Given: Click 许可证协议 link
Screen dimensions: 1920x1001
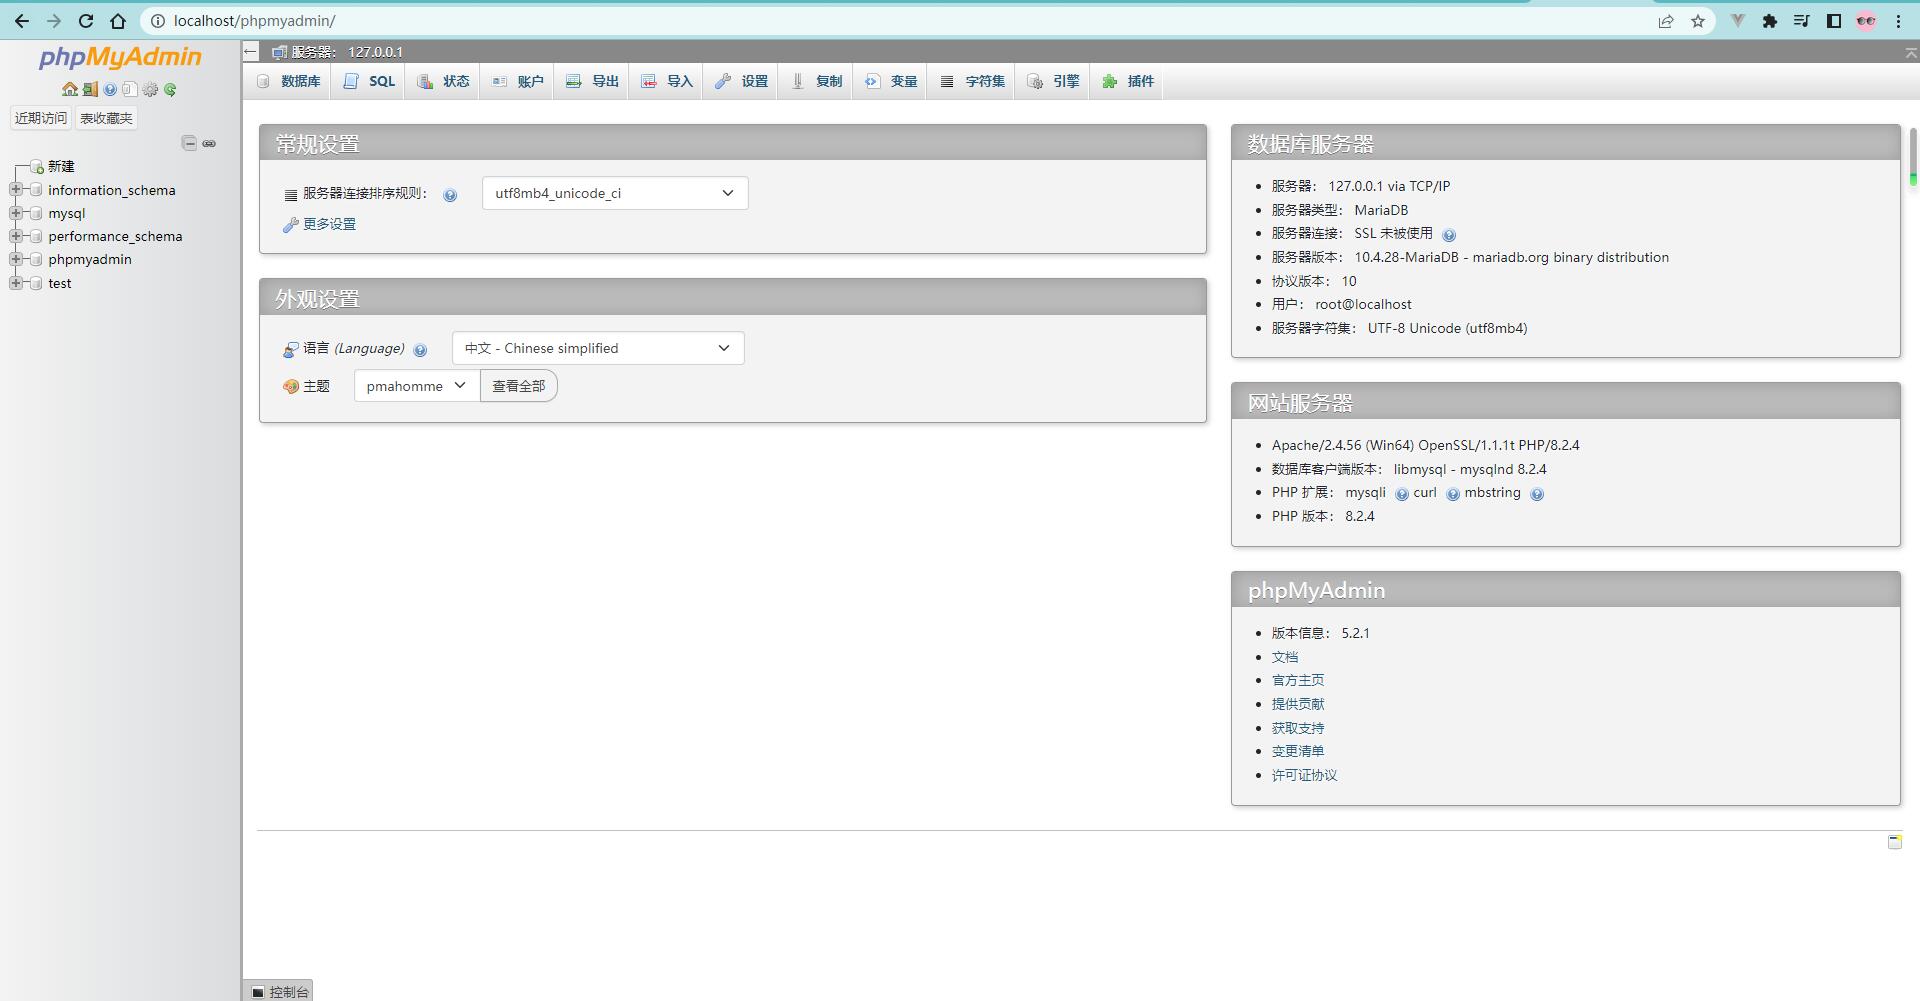Looking at the screenshot, I should pyautogui.click(x=1304, y=775).
